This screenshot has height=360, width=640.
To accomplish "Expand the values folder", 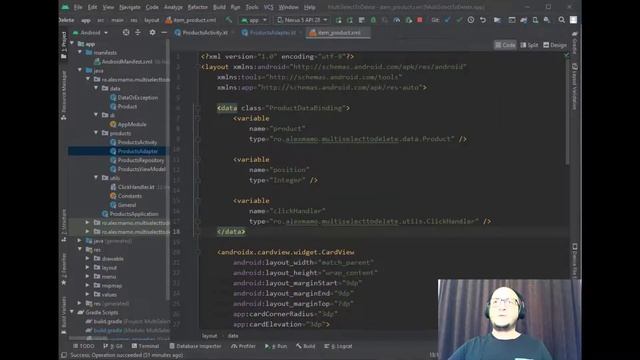I will [x=87, y=294].
